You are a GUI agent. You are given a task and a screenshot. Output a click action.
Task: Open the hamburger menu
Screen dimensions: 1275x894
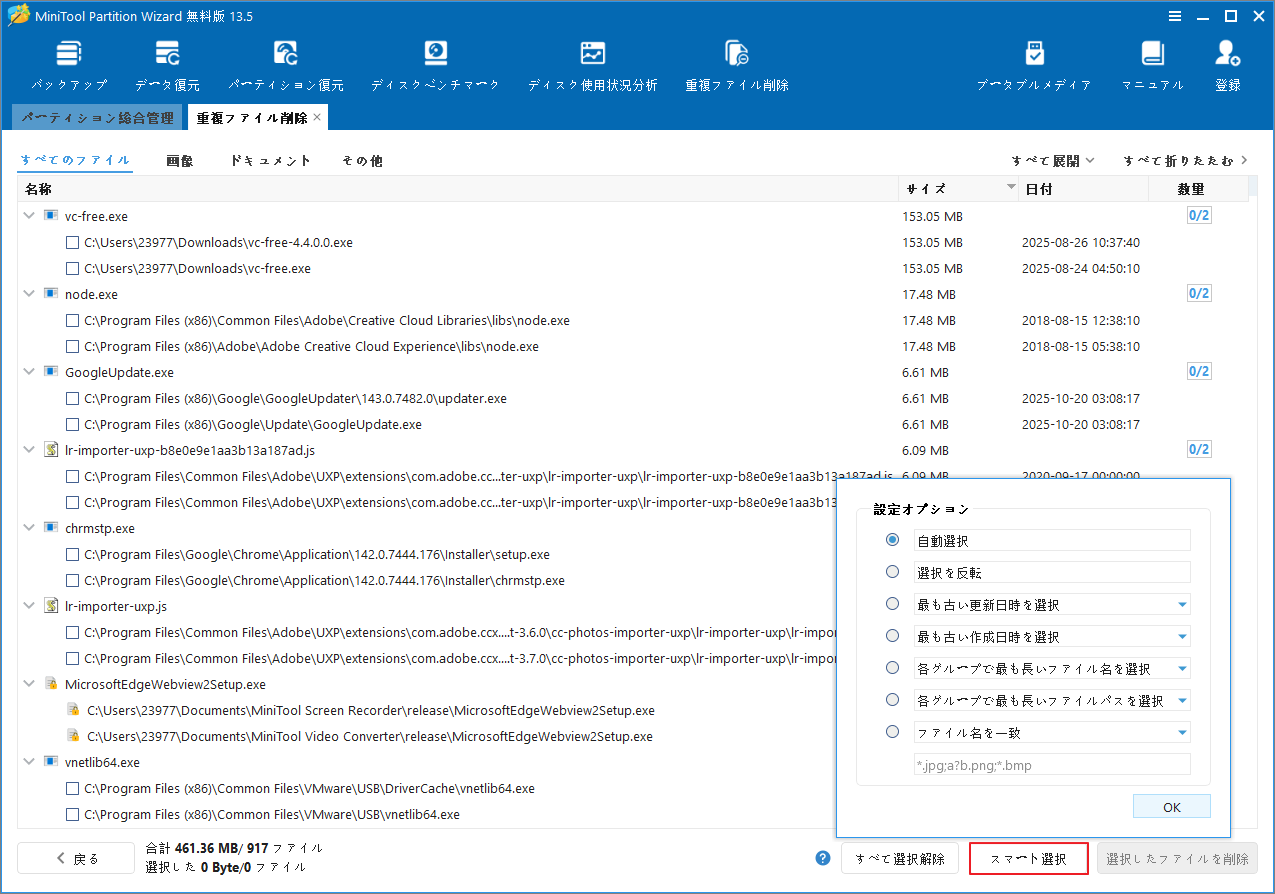pos(1174,16)
